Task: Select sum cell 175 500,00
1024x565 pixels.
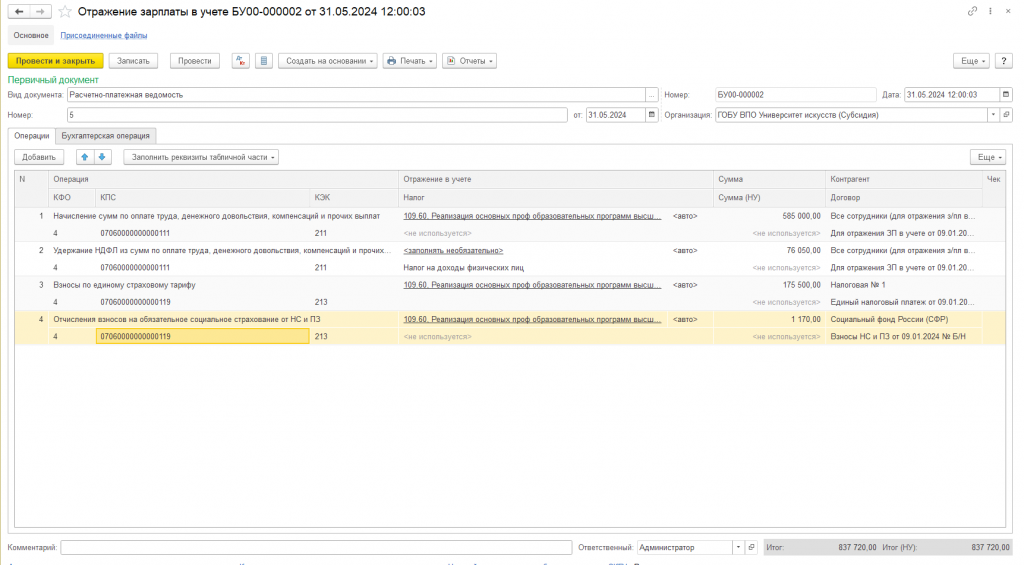Action: pyautogui.click(x=769, y=285)
